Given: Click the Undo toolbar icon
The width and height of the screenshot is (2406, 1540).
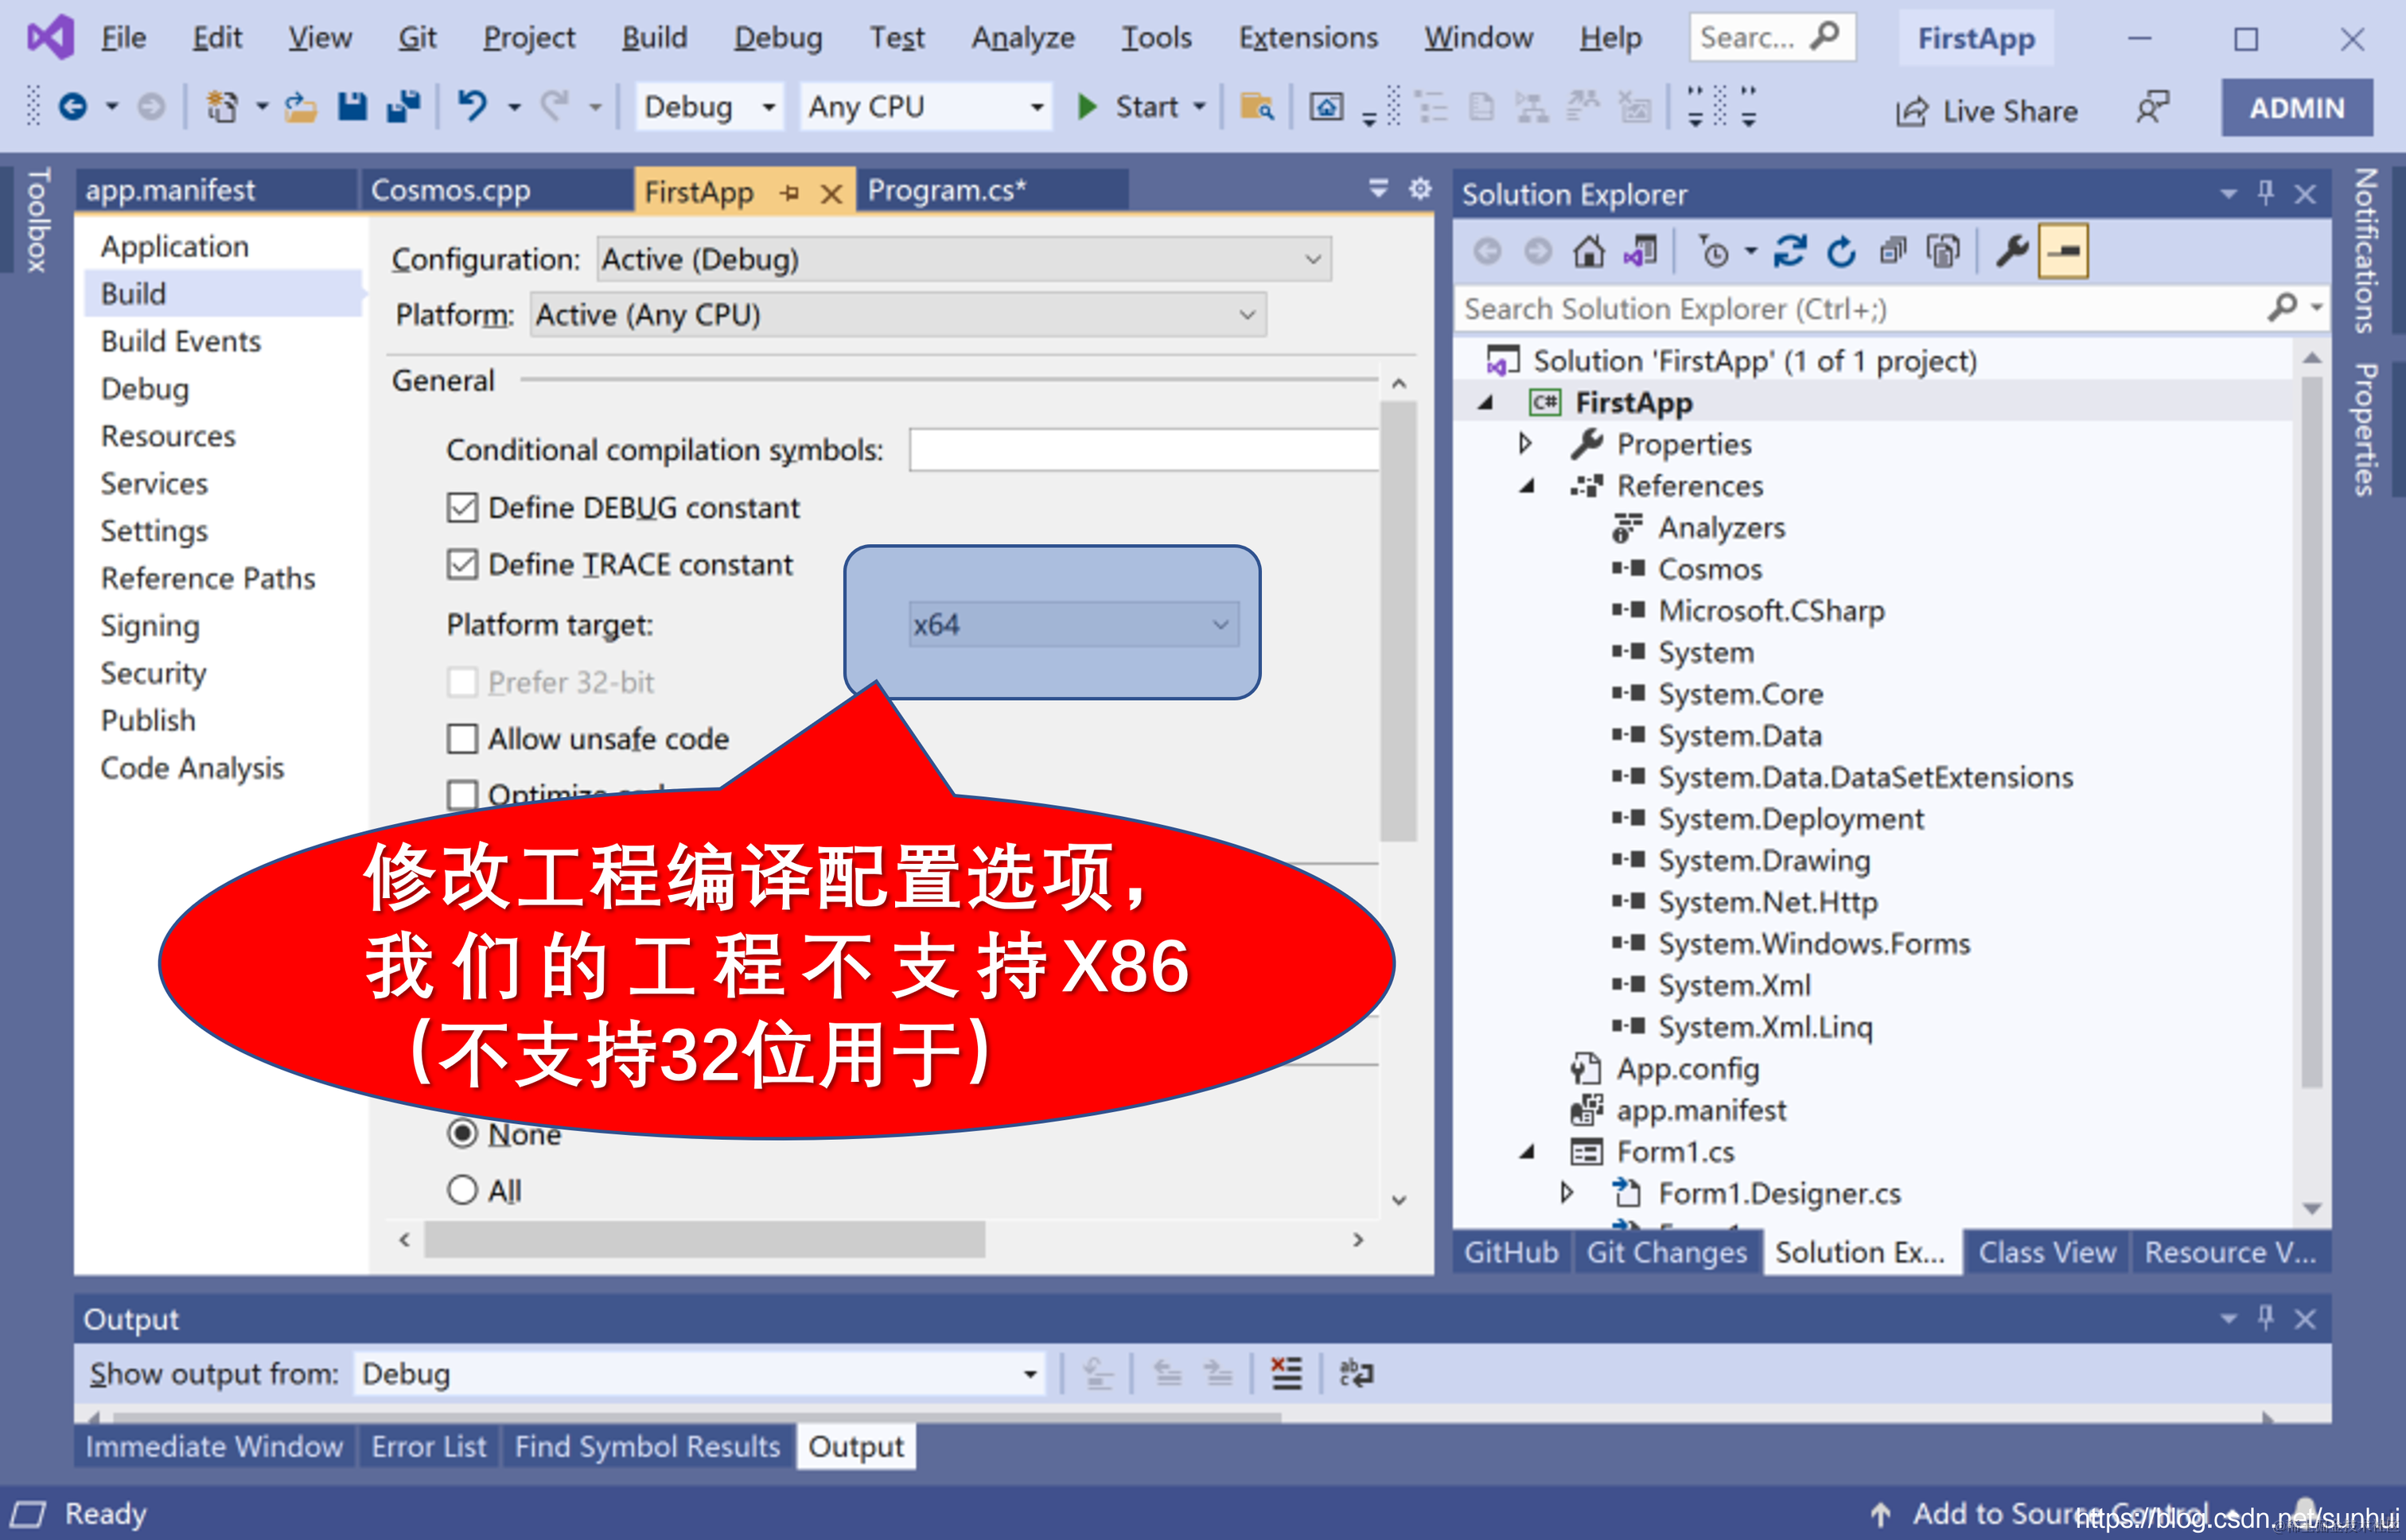Looking at the screenshot, I should click(471, 106).
